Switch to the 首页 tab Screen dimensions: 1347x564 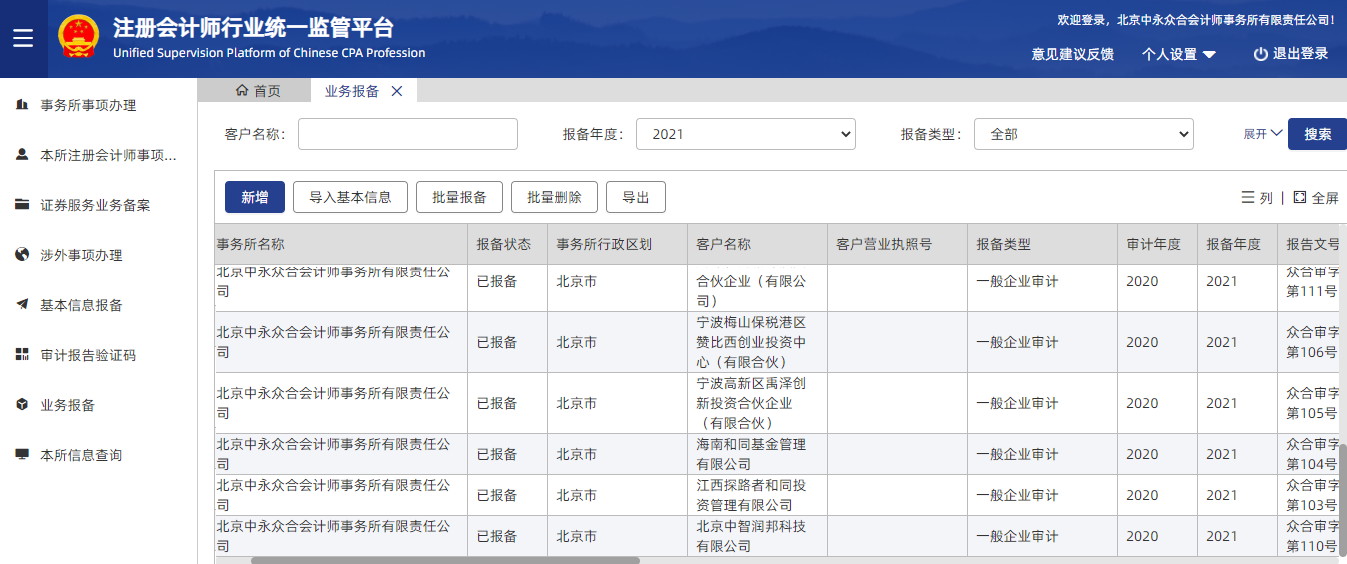pyautogui.click(x=257, y=91)
